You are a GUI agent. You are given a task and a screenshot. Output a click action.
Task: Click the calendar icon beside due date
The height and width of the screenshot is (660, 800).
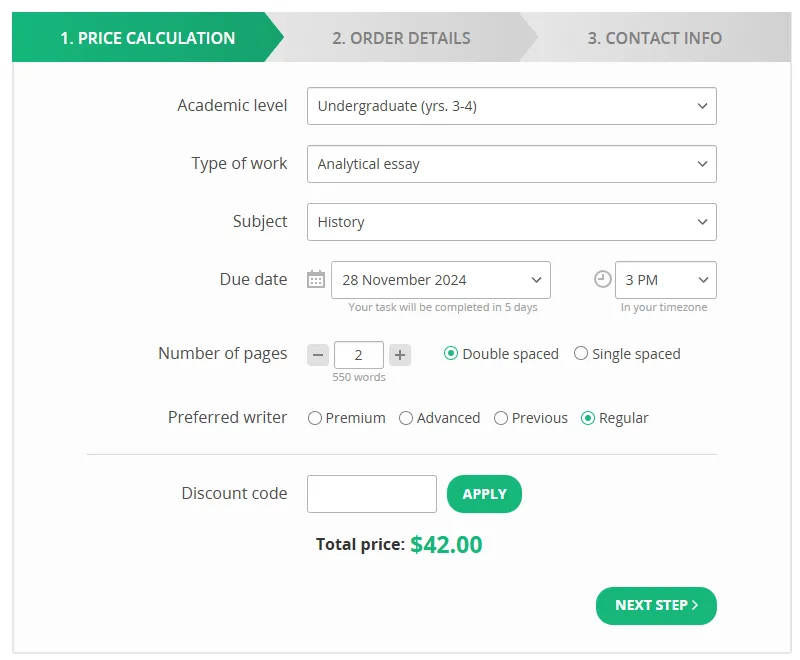point(316,280)
